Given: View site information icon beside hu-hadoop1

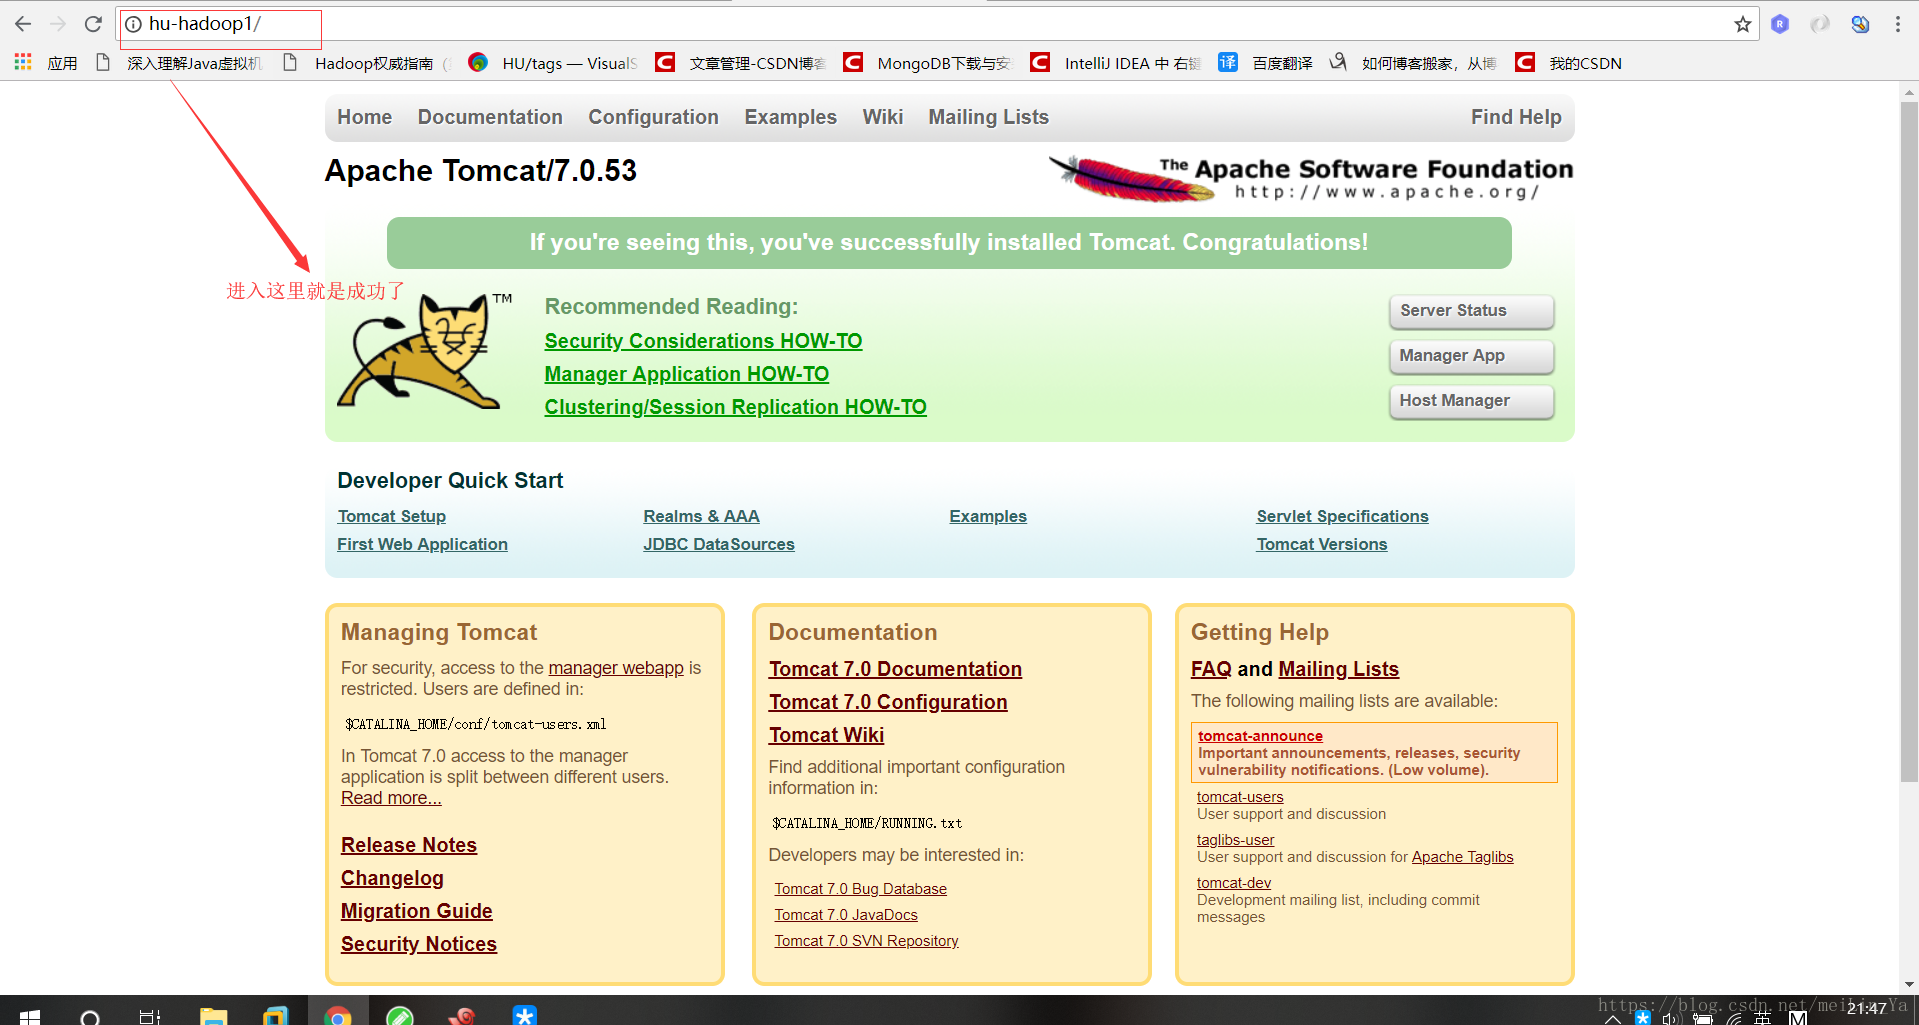Looking at the screenshot, I should coord(133,24).
